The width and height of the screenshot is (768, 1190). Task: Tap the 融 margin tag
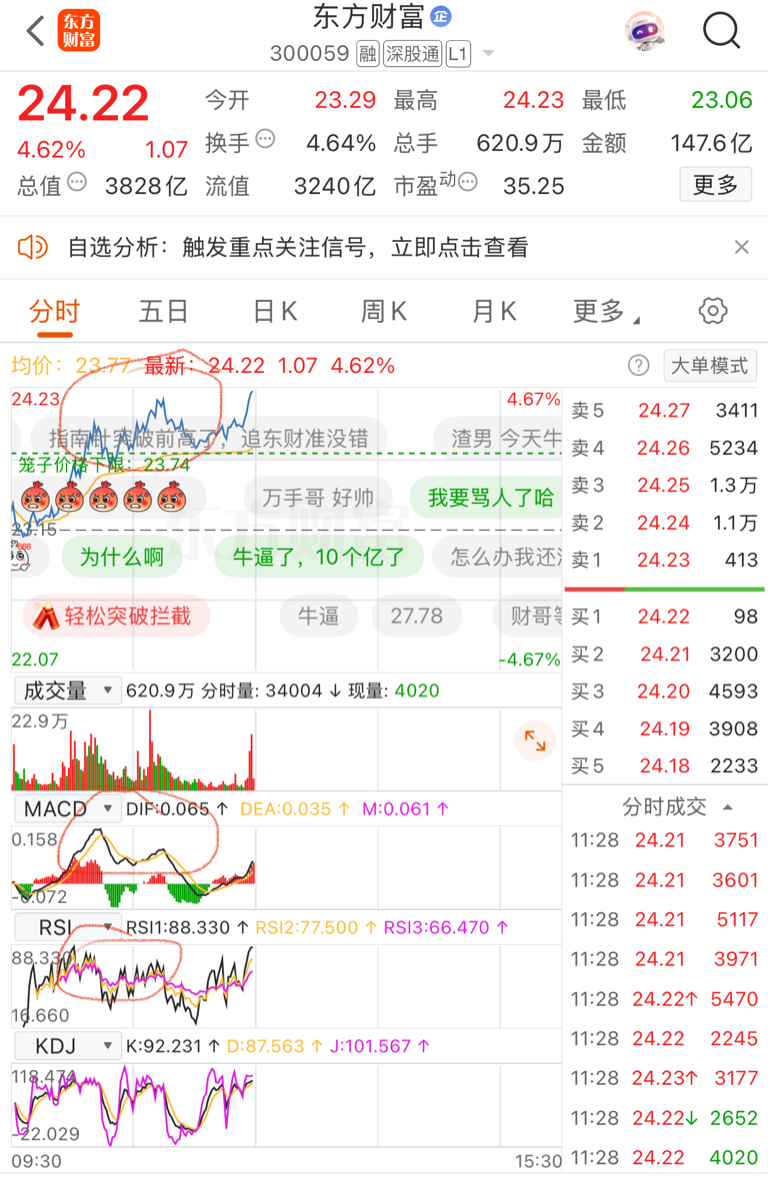[368, 54]
